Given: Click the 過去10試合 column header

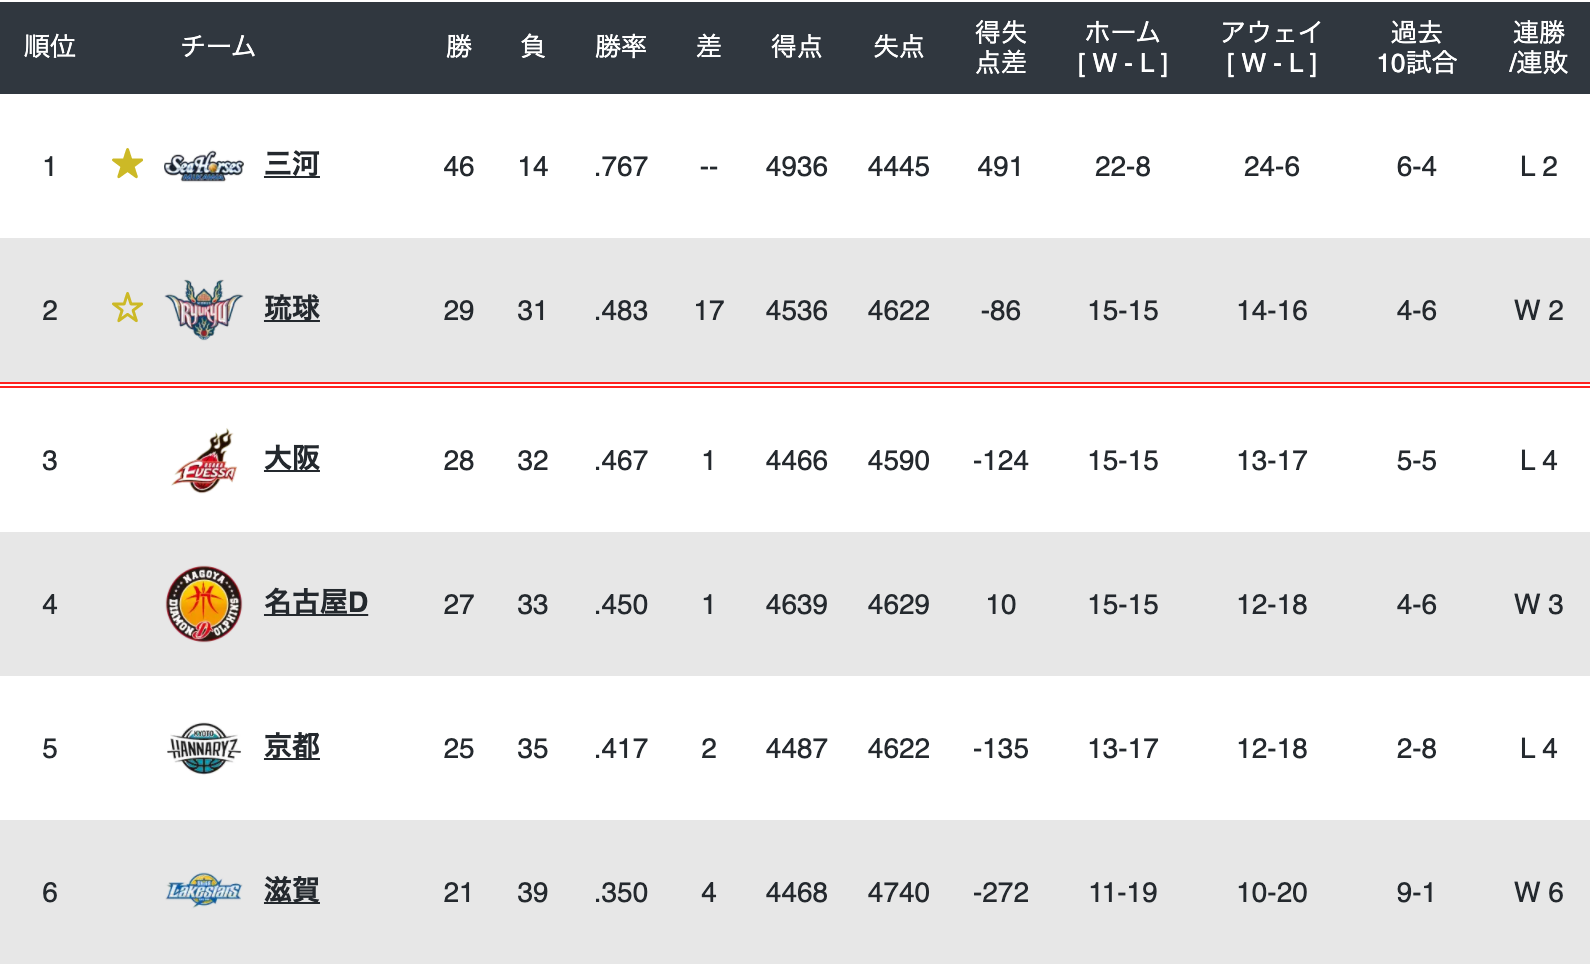Looking at the screenshot, I should click(x=1416, y=47).
